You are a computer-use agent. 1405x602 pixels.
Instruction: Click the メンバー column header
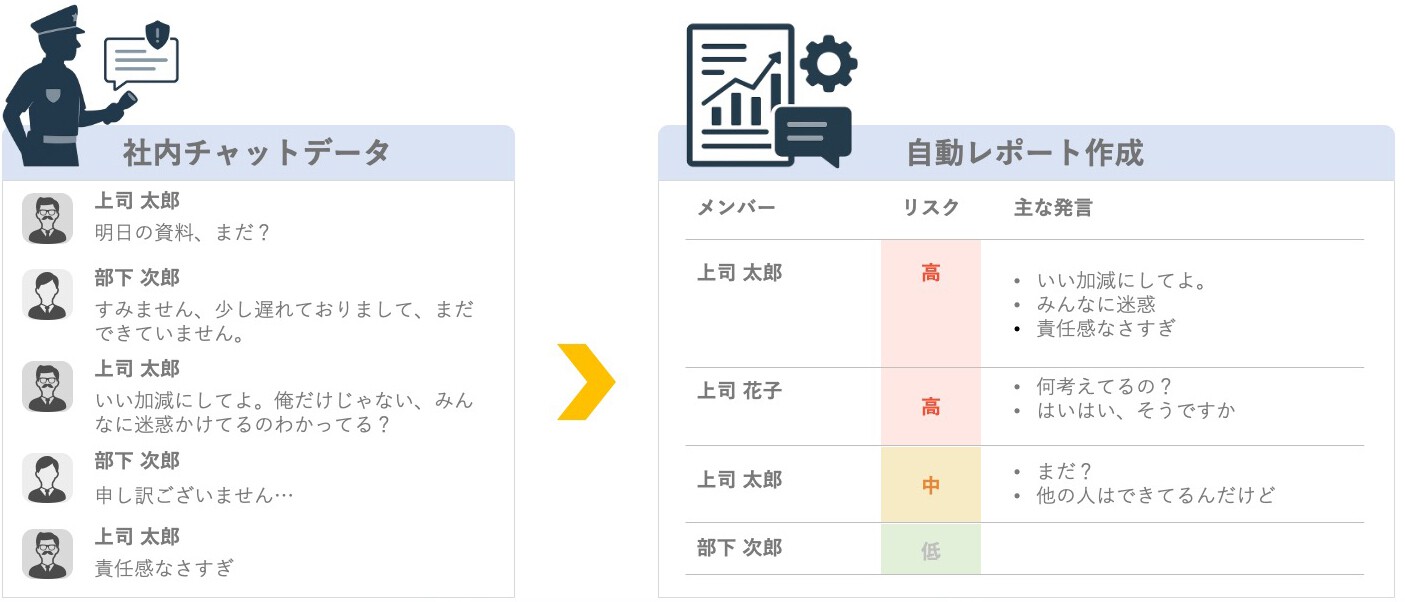(736, 208)
